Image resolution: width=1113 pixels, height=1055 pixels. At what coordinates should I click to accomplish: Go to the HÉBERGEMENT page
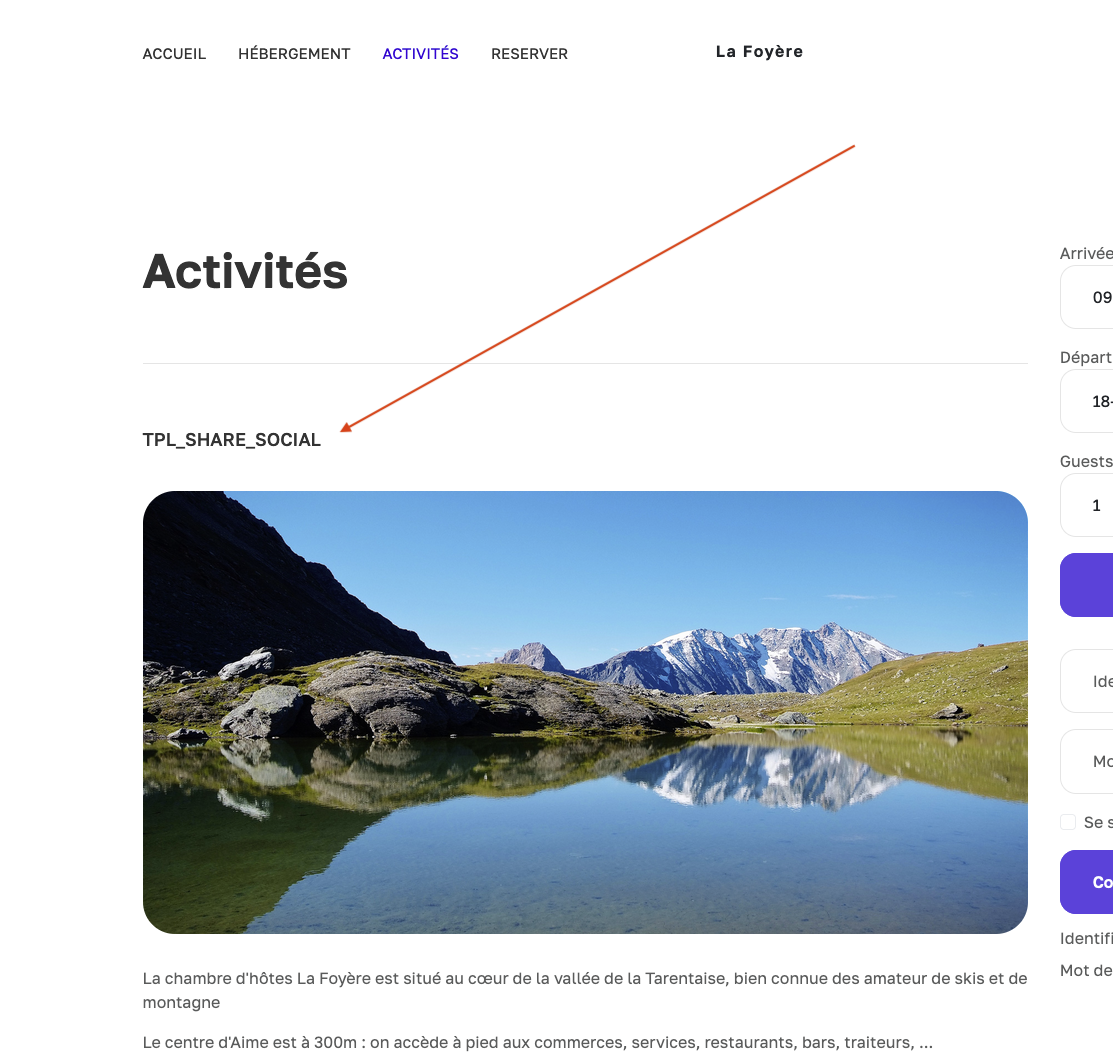click(x=294, y=54)
